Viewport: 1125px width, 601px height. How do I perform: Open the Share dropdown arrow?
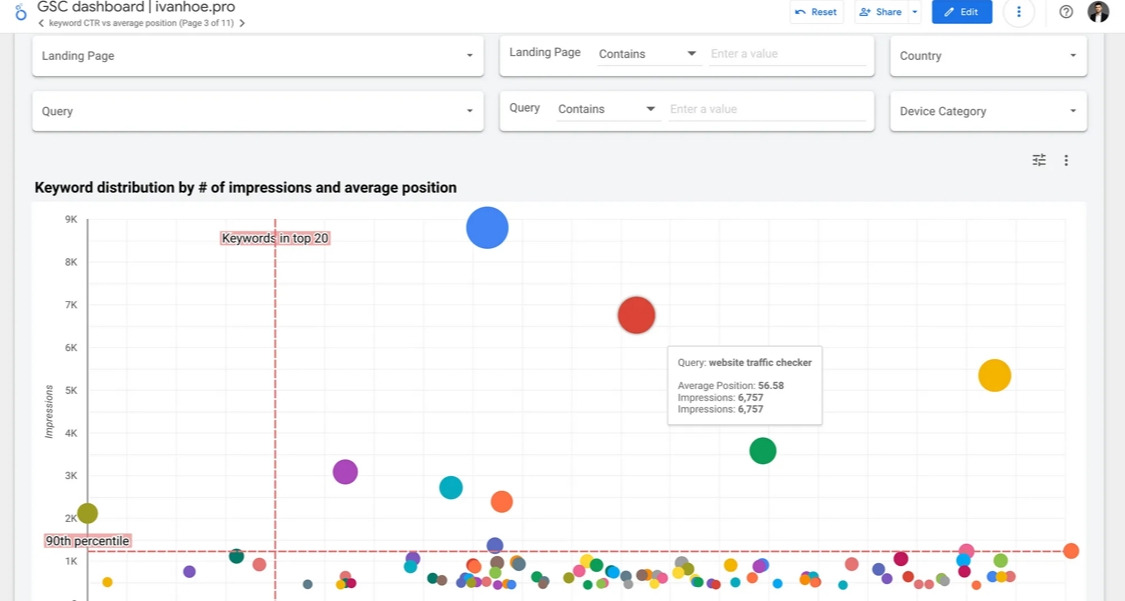click(915, 11)
